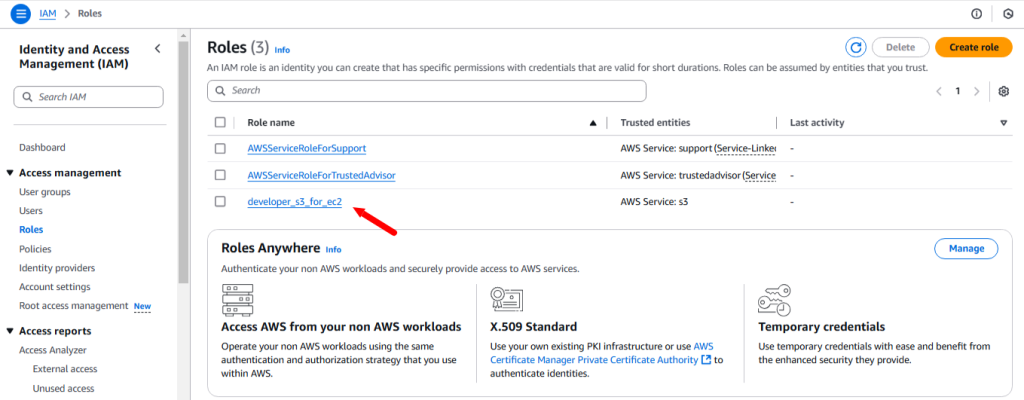The height and width of the screenshot is (400, 1024).
Task: Open developer_s3_for_ec2 role
Action: [295, 202]
